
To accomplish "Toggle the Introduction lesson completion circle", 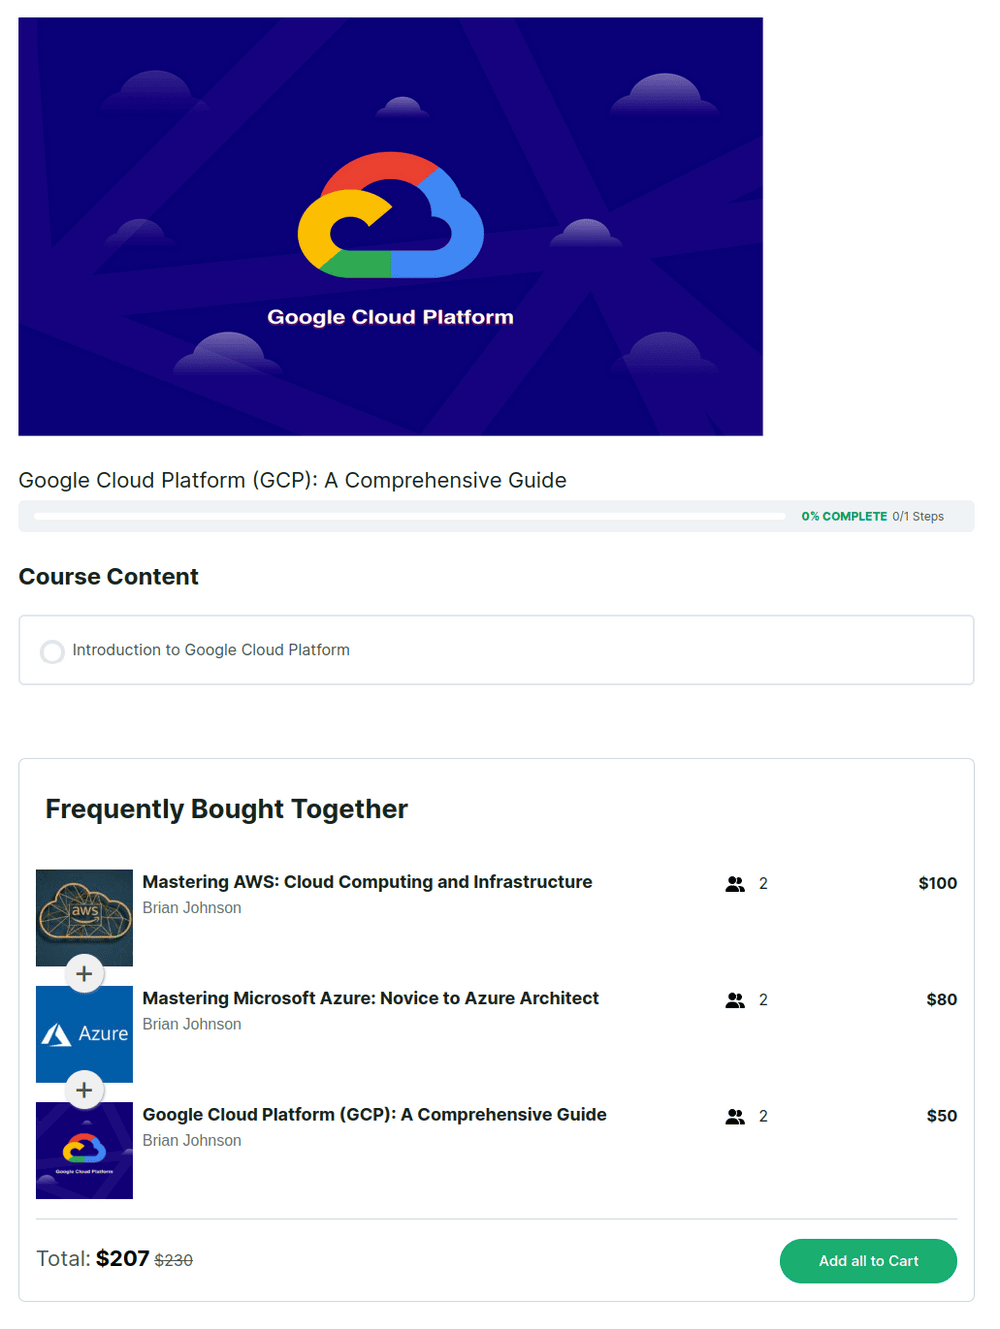I will pyautogui.click(x=52, y=651).
